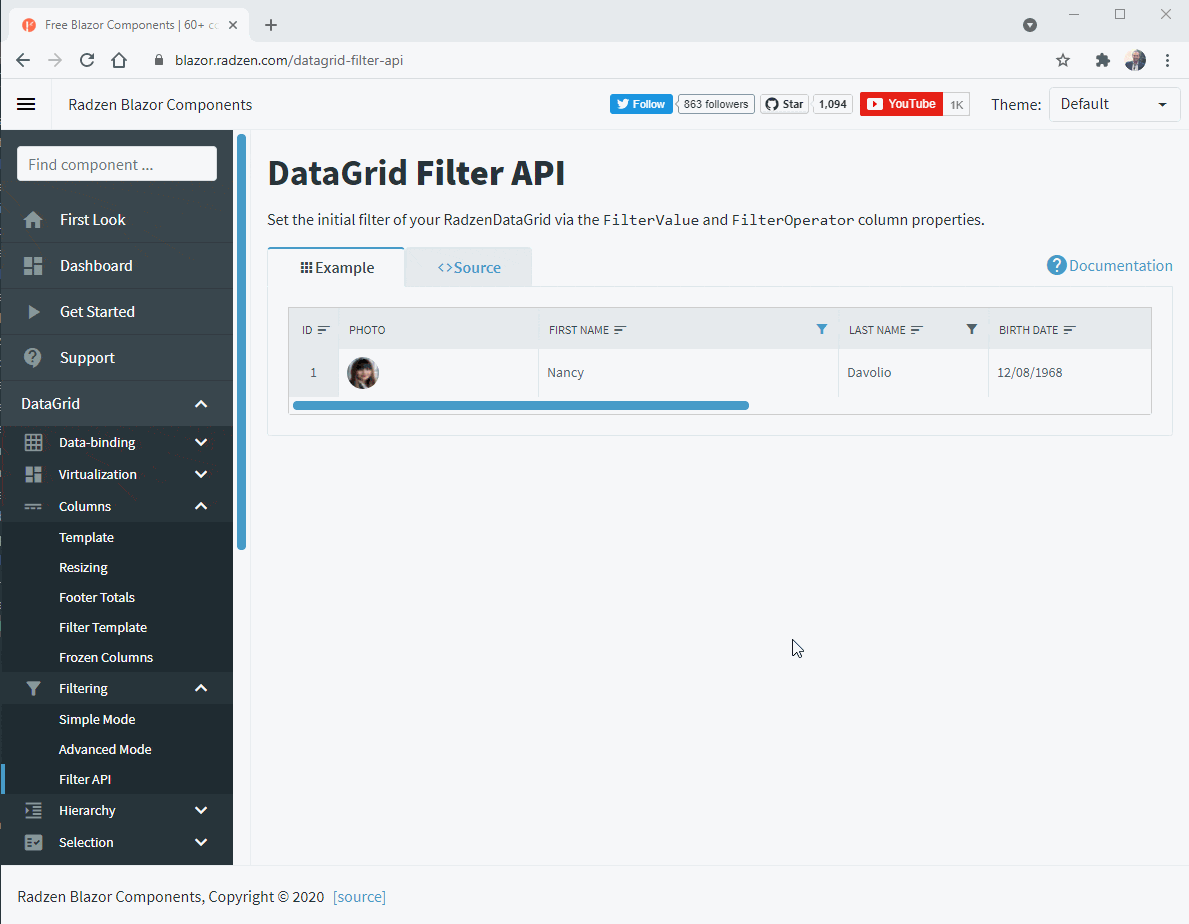
Task: Expand the Selection section chevron
Action: 201,842
